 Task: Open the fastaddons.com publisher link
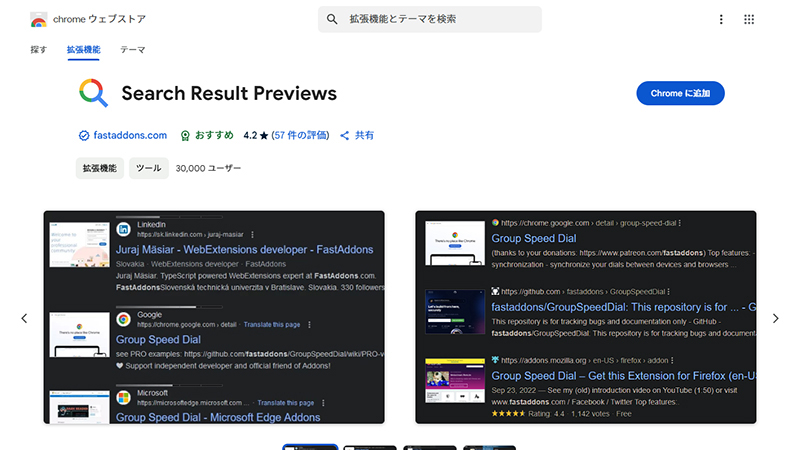(x=130, y=135)
